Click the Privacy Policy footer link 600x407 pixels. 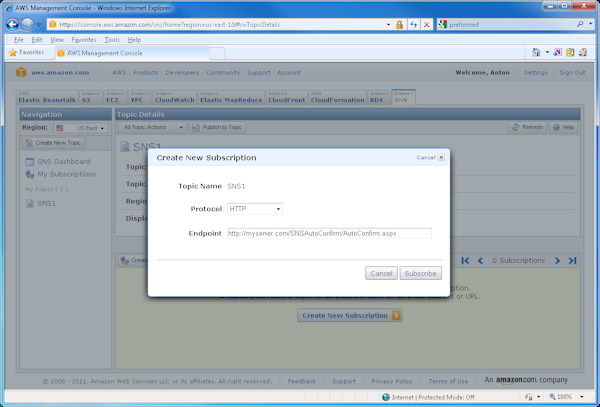pyautogui.click(x=392, y=381)
